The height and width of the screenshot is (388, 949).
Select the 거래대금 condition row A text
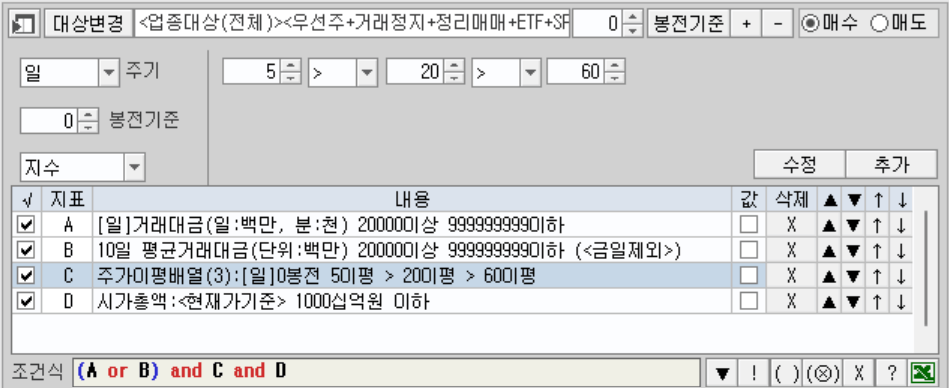click(x=330, y=225)
